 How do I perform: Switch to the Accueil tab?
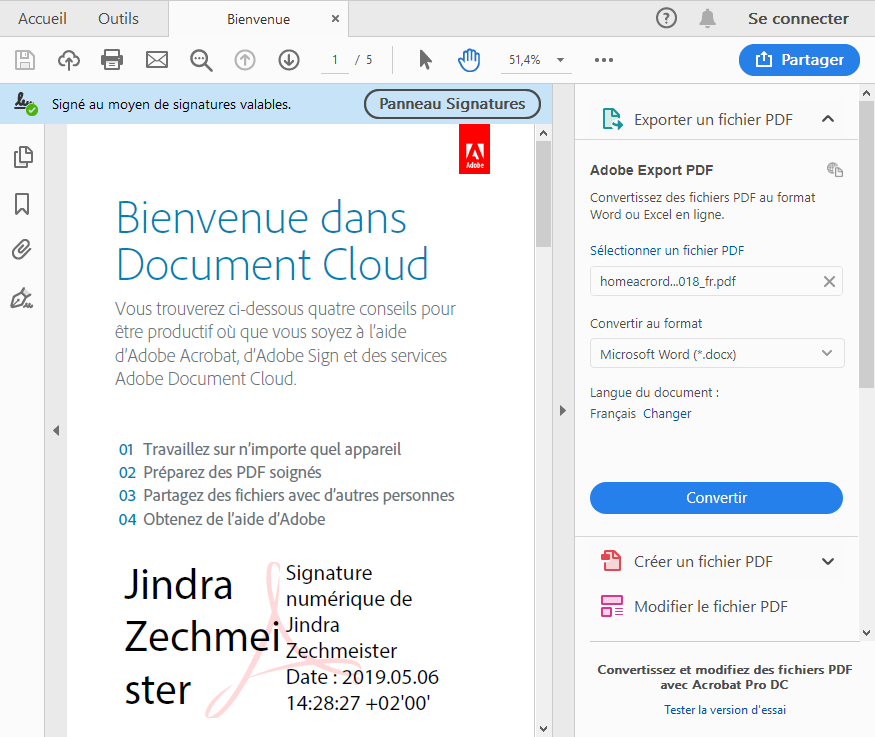42,19
